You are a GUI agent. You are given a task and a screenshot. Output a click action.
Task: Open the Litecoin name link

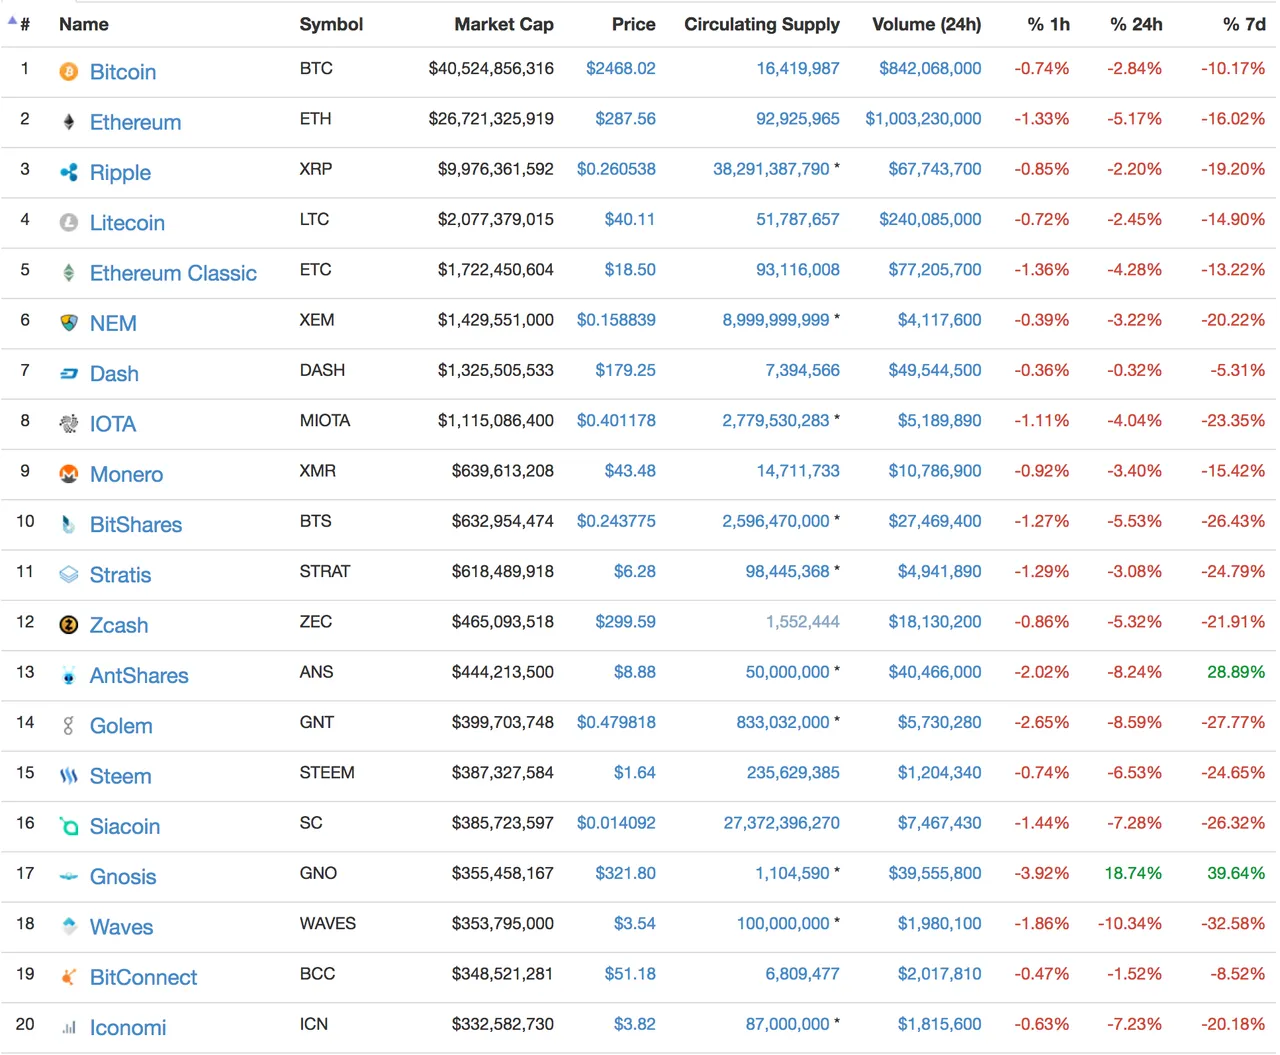click(x=127, y=223)
